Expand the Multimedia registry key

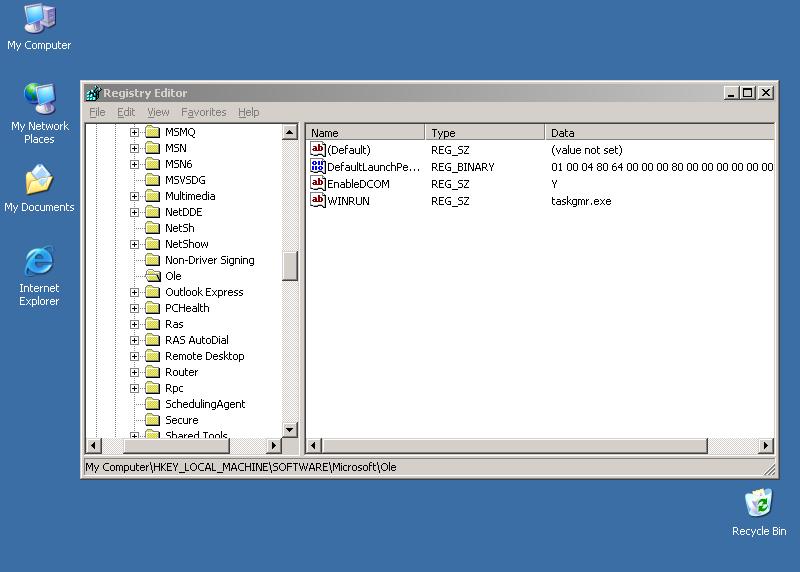(134, 196)
